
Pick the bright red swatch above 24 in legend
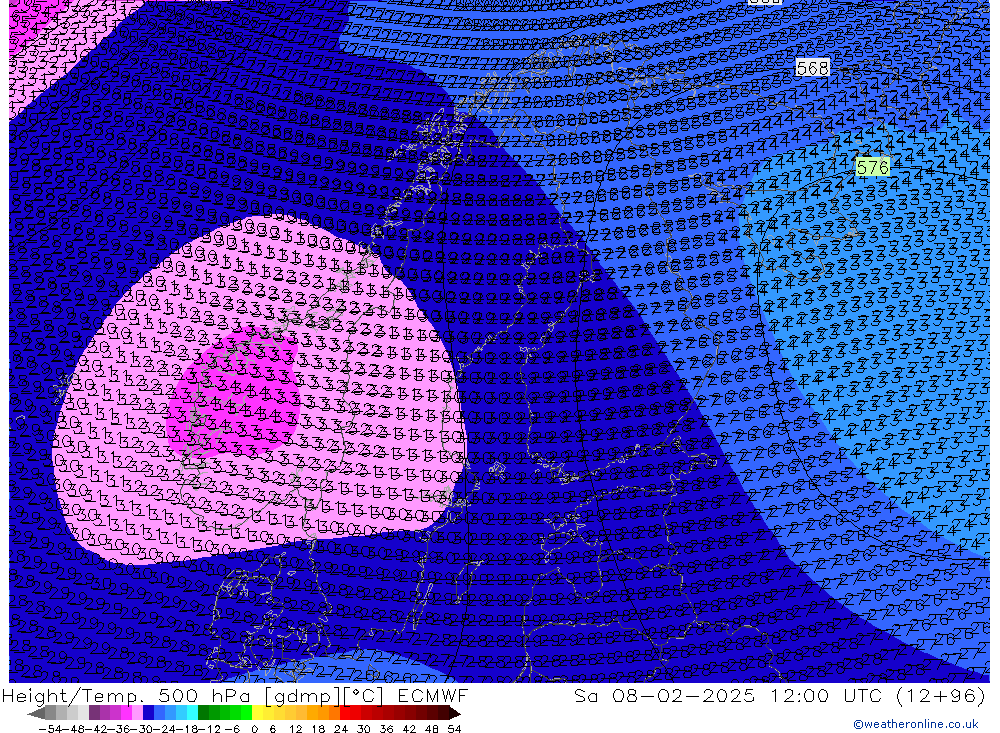click(x=346, y=712)
